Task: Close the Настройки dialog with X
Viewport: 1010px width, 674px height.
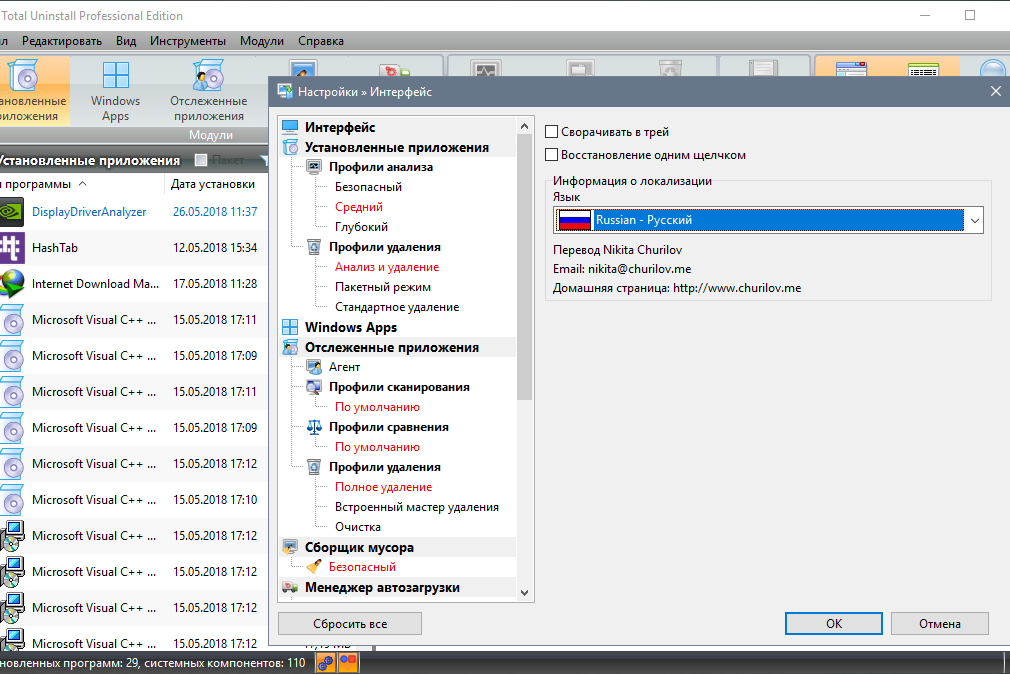Action: 995,91
